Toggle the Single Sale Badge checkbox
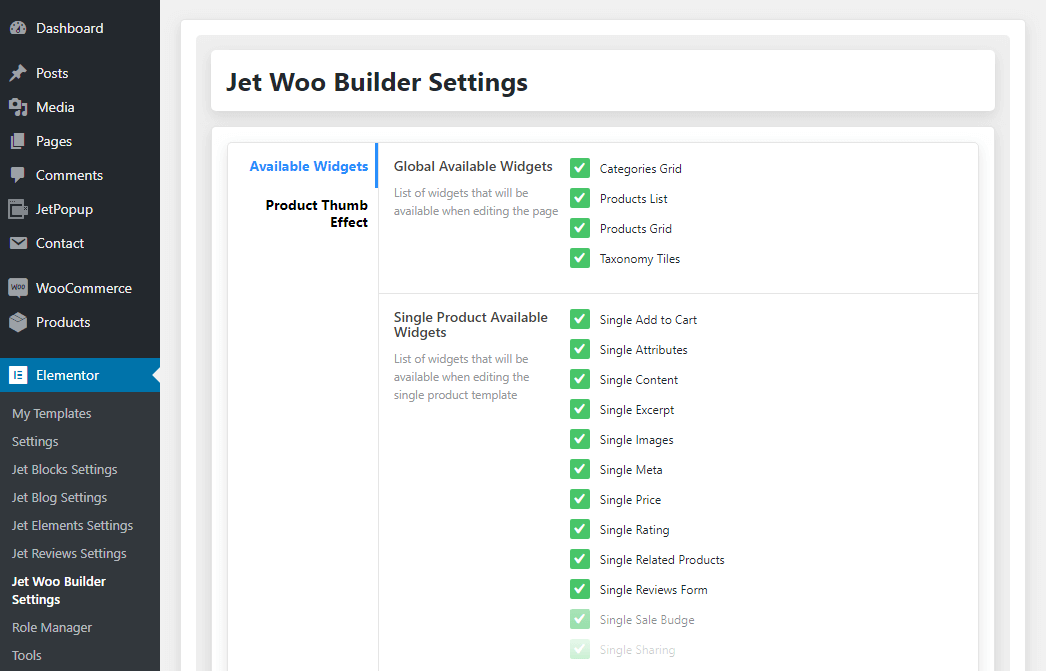1046x671 pixels. pos(580,619)
